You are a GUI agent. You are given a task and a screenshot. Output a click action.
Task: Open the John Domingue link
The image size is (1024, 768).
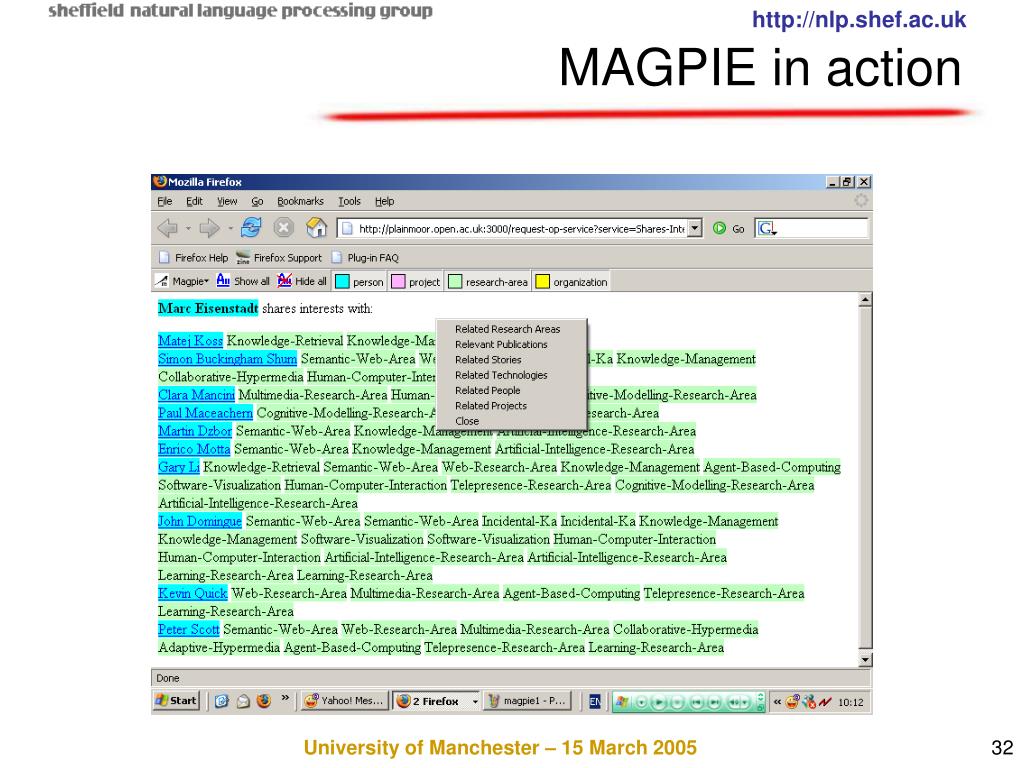pos(200,521)
